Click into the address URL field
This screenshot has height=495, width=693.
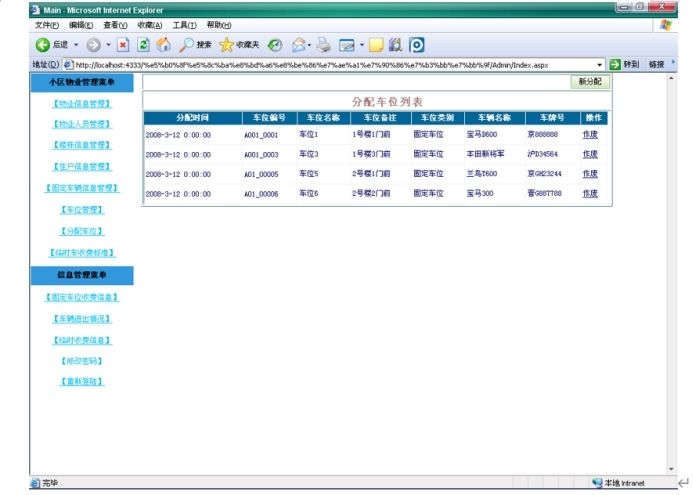(x=334, y=65)
